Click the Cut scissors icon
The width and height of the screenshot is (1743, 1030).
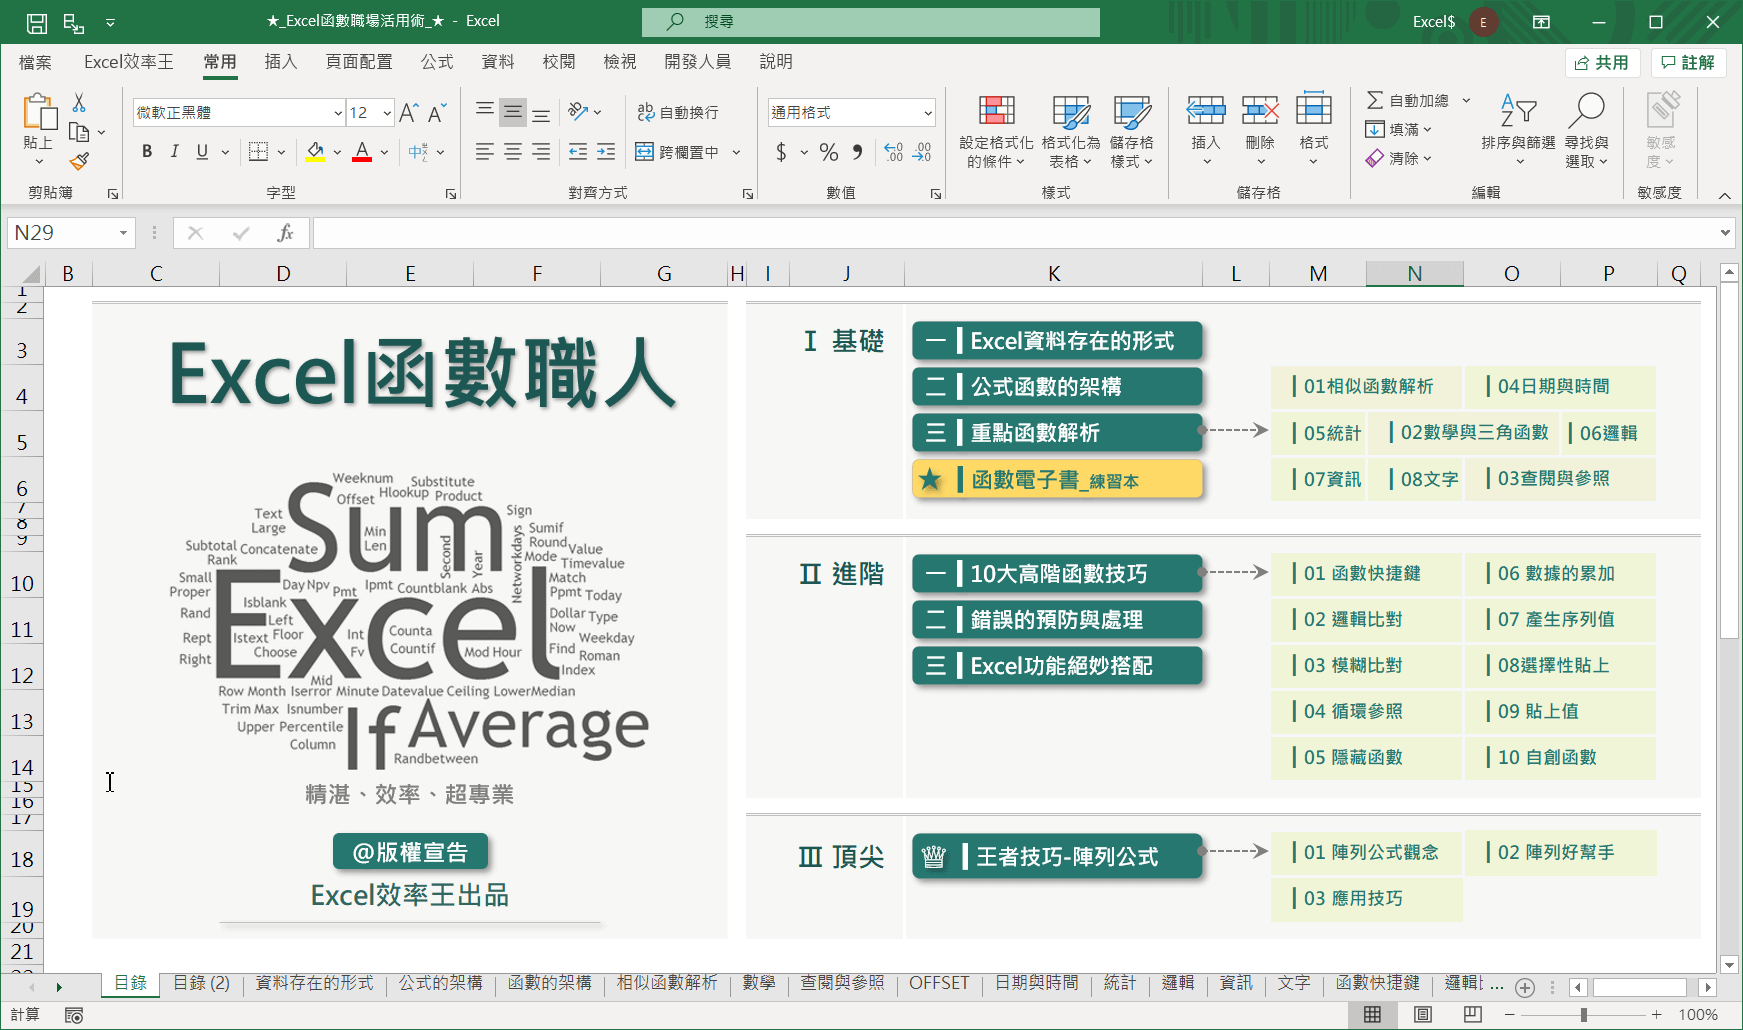coord(79,103)
